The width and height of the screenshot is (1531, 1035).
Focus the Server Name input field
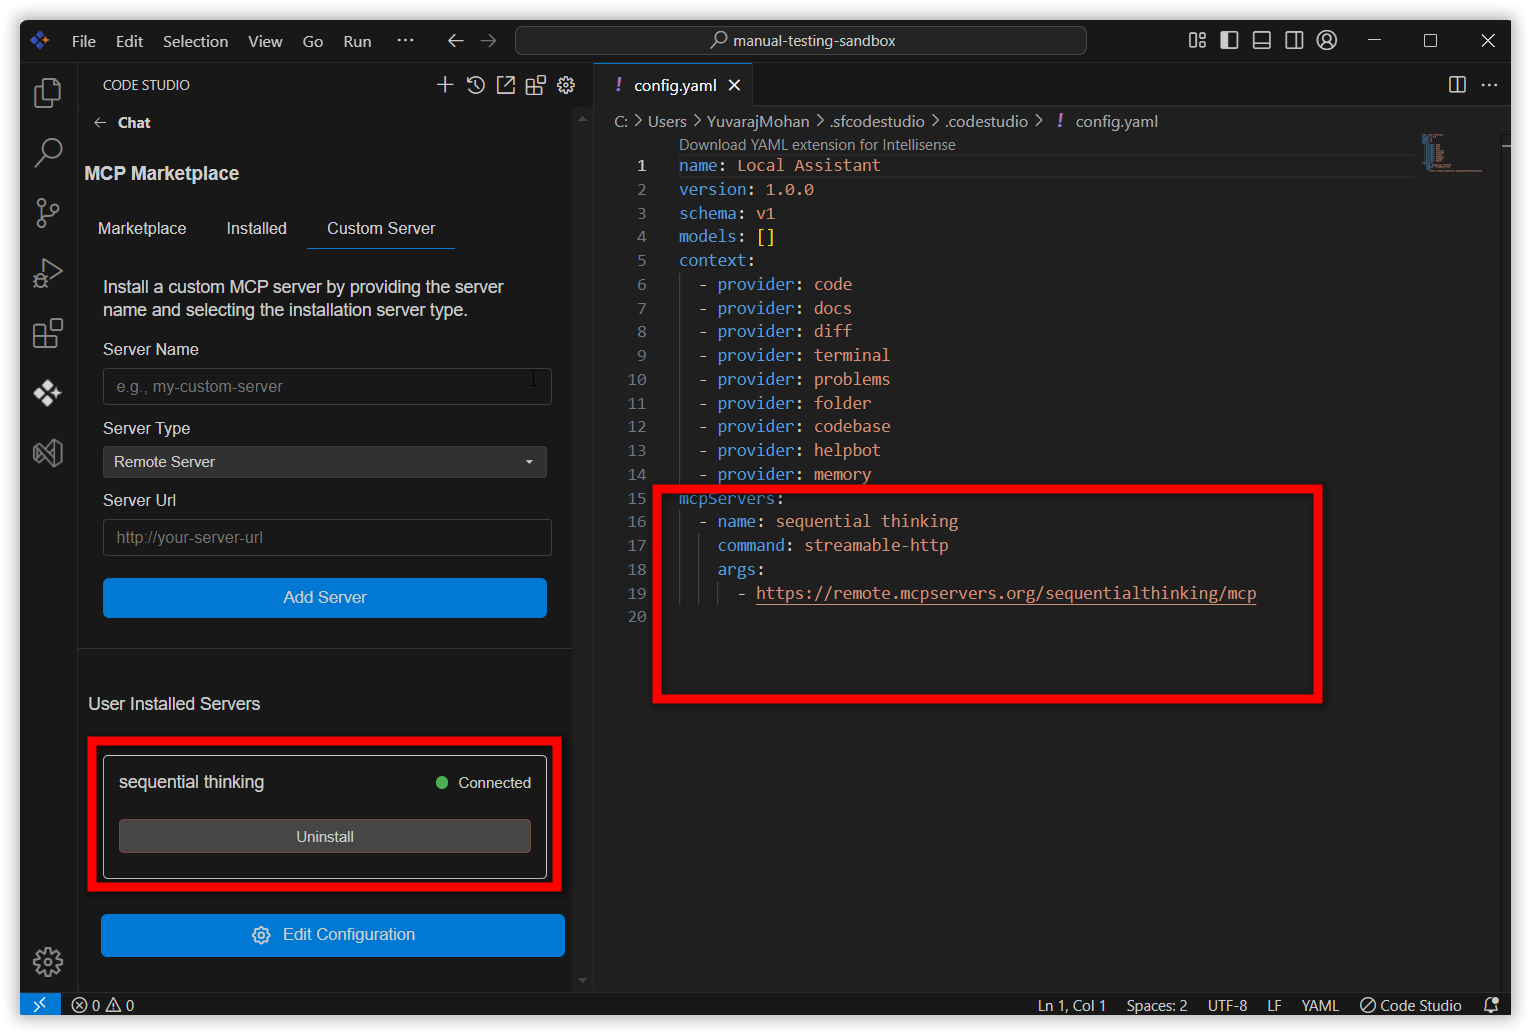[327, 386]
